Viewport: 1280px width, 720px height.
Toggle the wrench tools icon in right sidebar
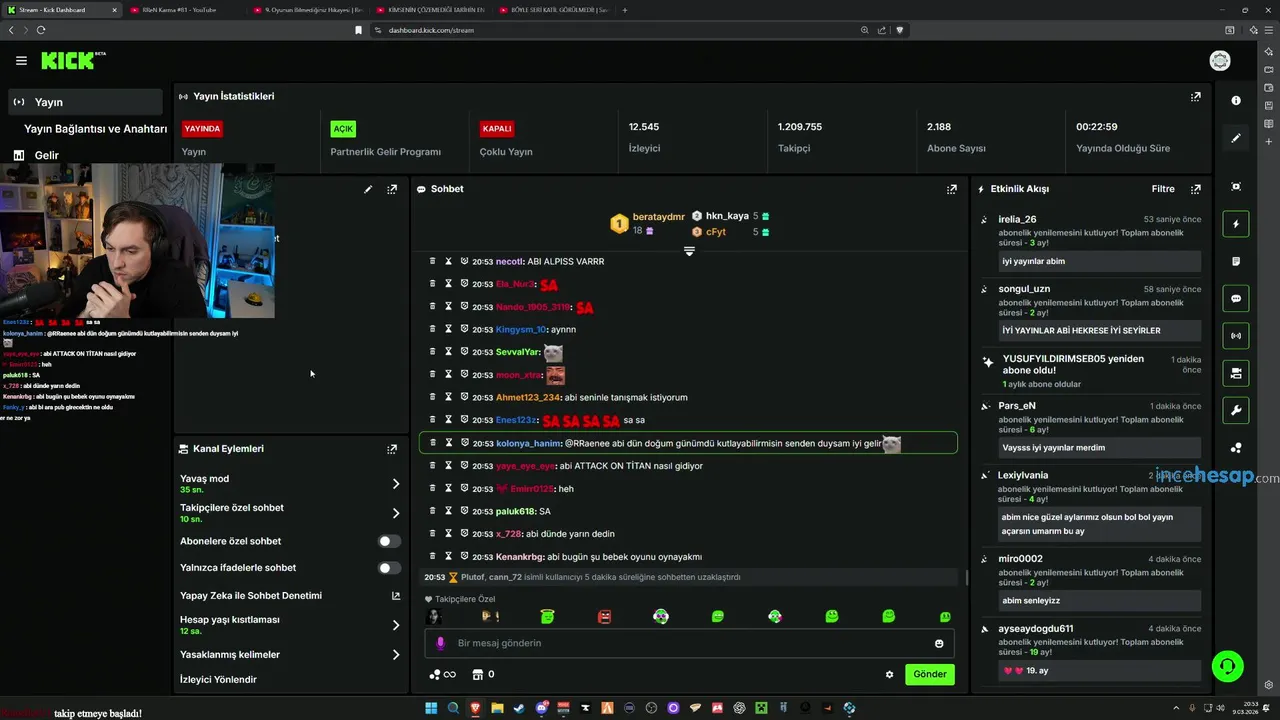pos(1236,410)
